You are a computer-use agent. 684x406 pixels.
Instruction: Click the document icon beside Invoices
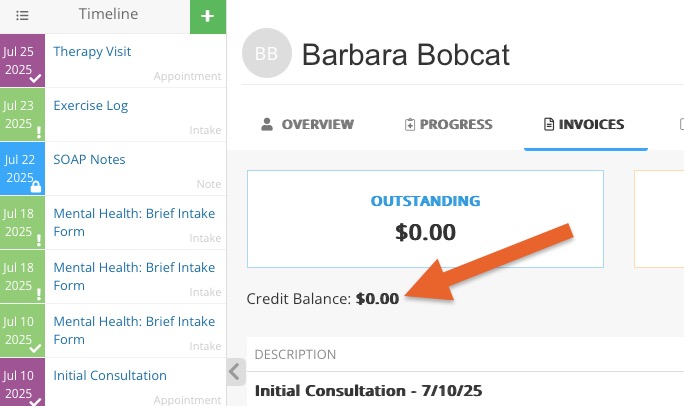click(549, 124)
